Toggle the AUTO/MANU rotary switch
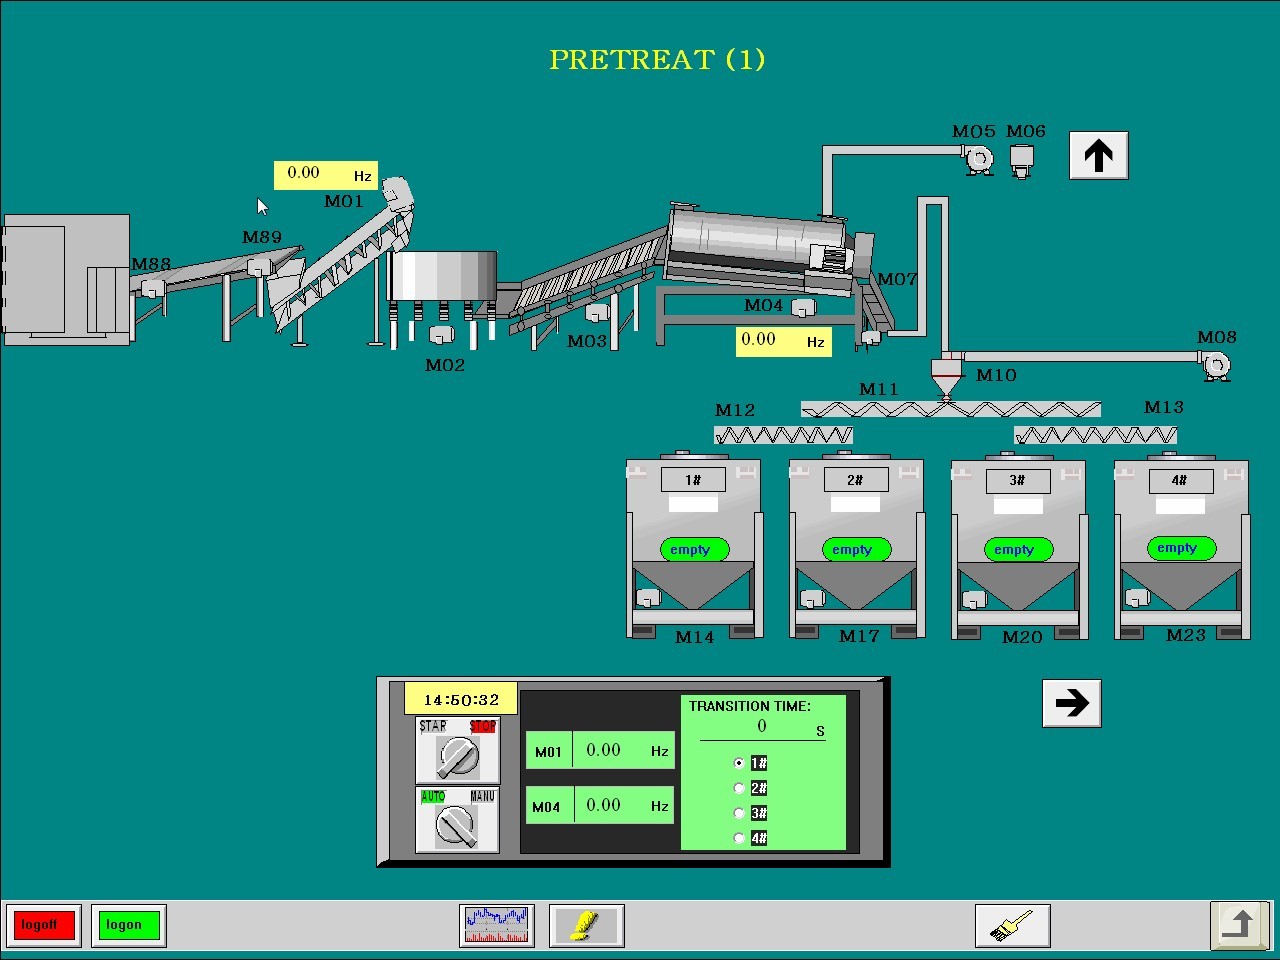The height and width of the screenshot is (960, 1280). click(x=457, y=820)
